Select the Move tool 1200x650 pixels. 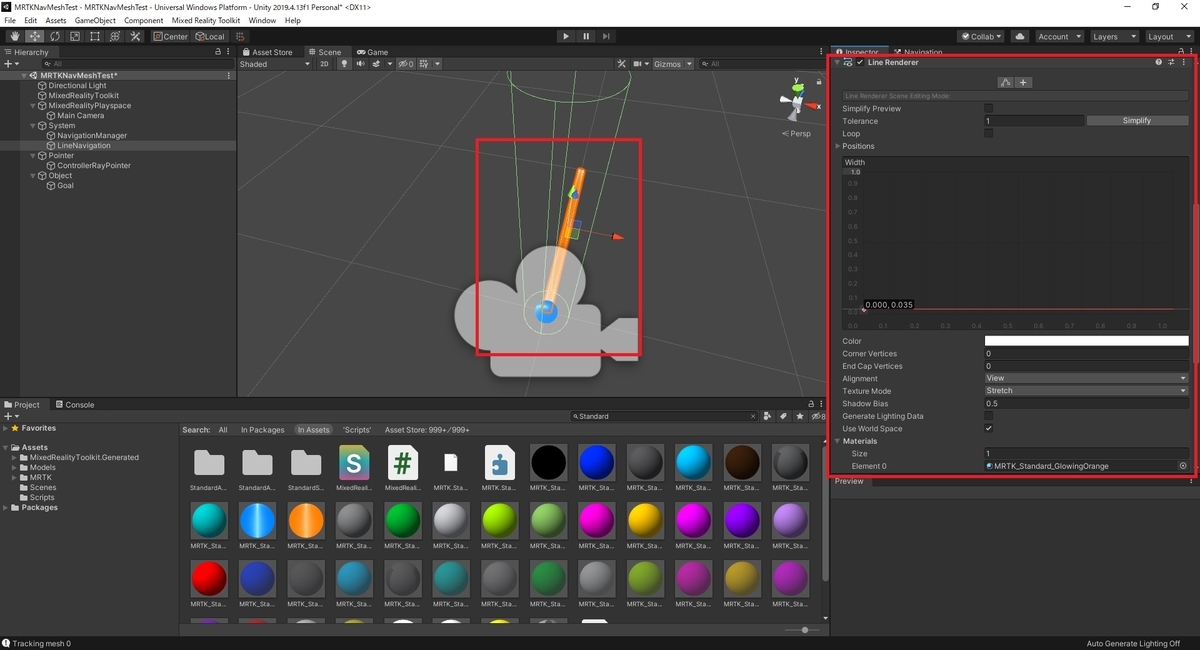[x=34, y=36]
